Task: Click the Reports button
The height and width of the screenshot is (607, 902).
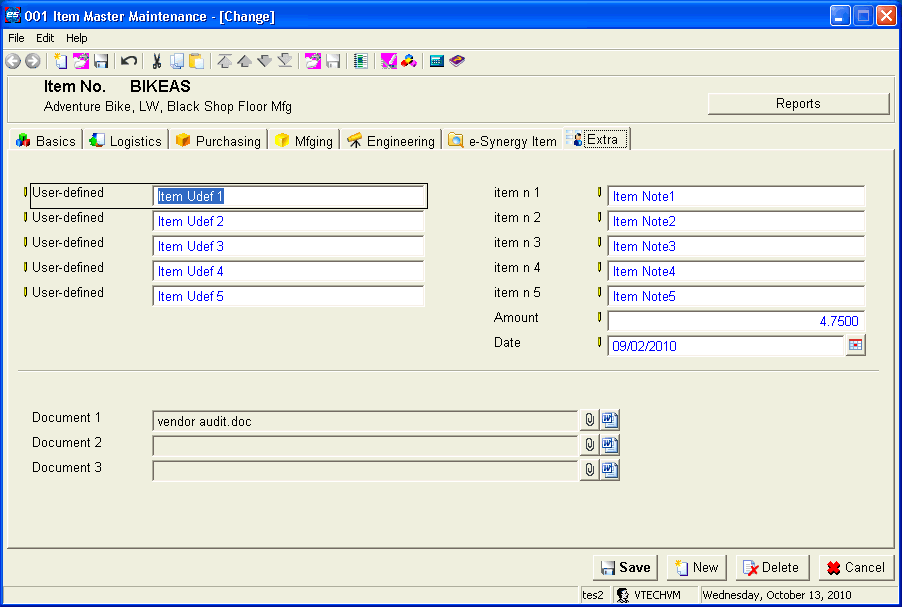Action: point(798,104)
